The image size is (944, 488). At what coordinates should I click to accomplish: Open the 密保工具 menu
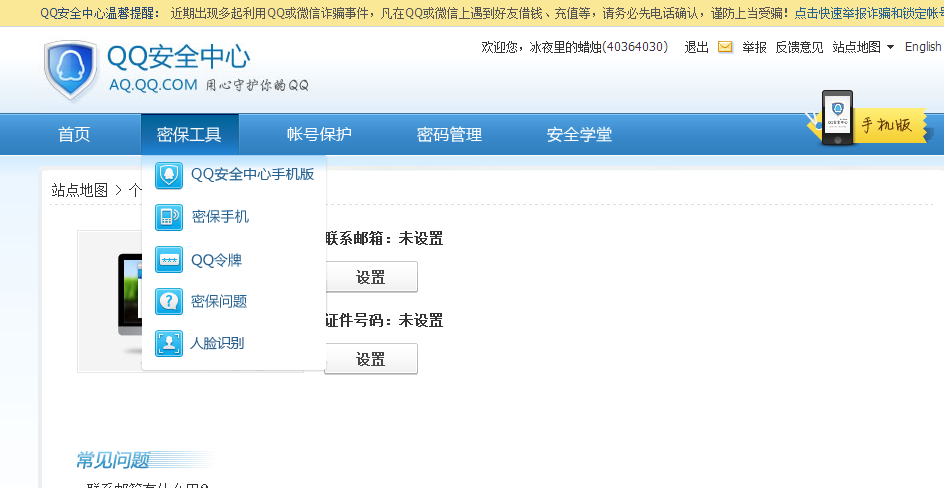click(x=189, y=134)
